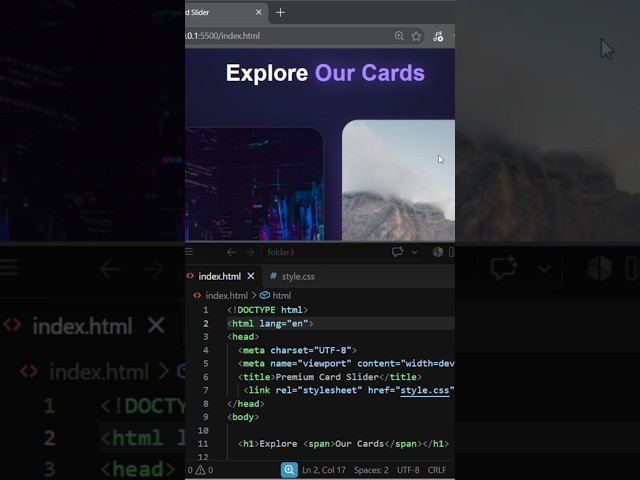Click the browser address bar URL
This screenshot has height=480, width=640.
click(223, 36)
